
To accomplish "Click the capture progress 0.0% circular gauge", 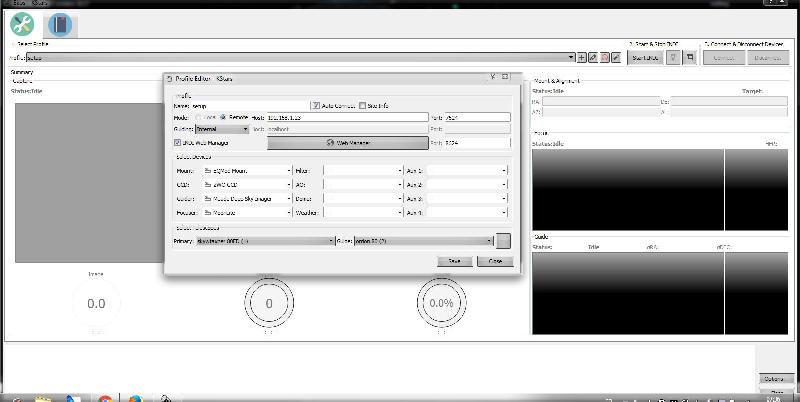I will coord(441,303).
